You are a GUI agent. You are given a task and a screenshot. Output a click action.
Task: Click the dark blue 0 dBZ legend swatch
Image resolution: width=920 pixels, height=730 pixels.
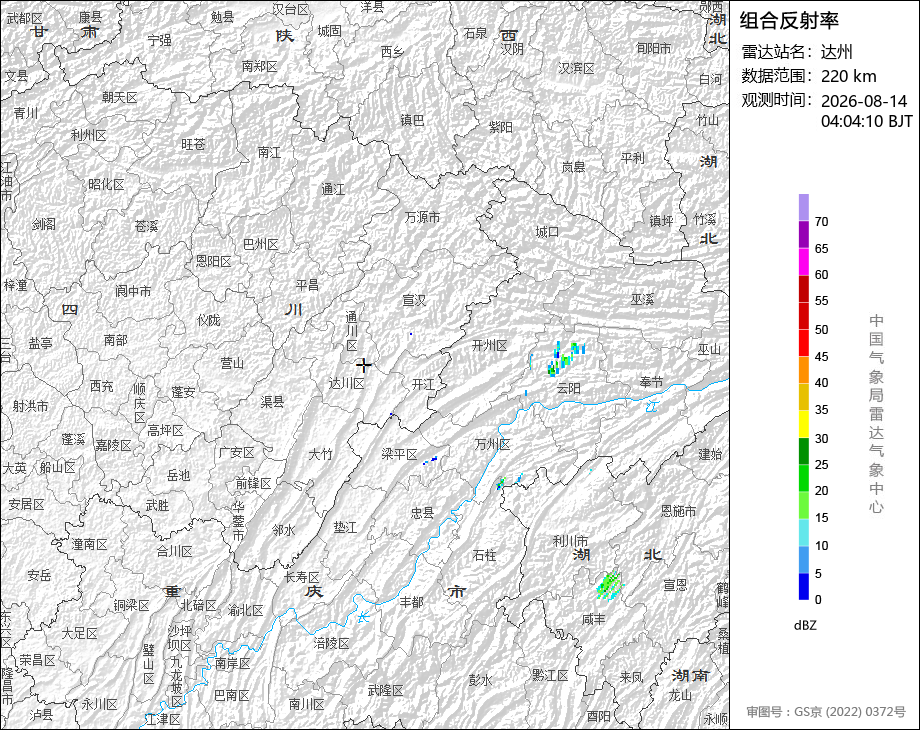[804, 586]
